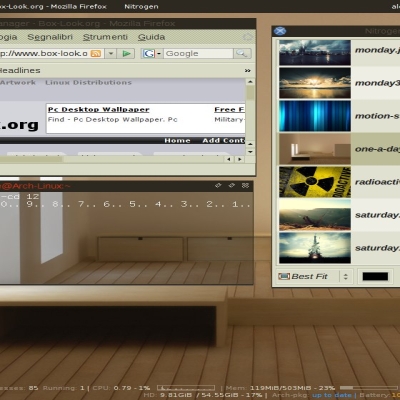Click the Add Content link
This screenshot has height=400, width=400.
tap(223, 140)
